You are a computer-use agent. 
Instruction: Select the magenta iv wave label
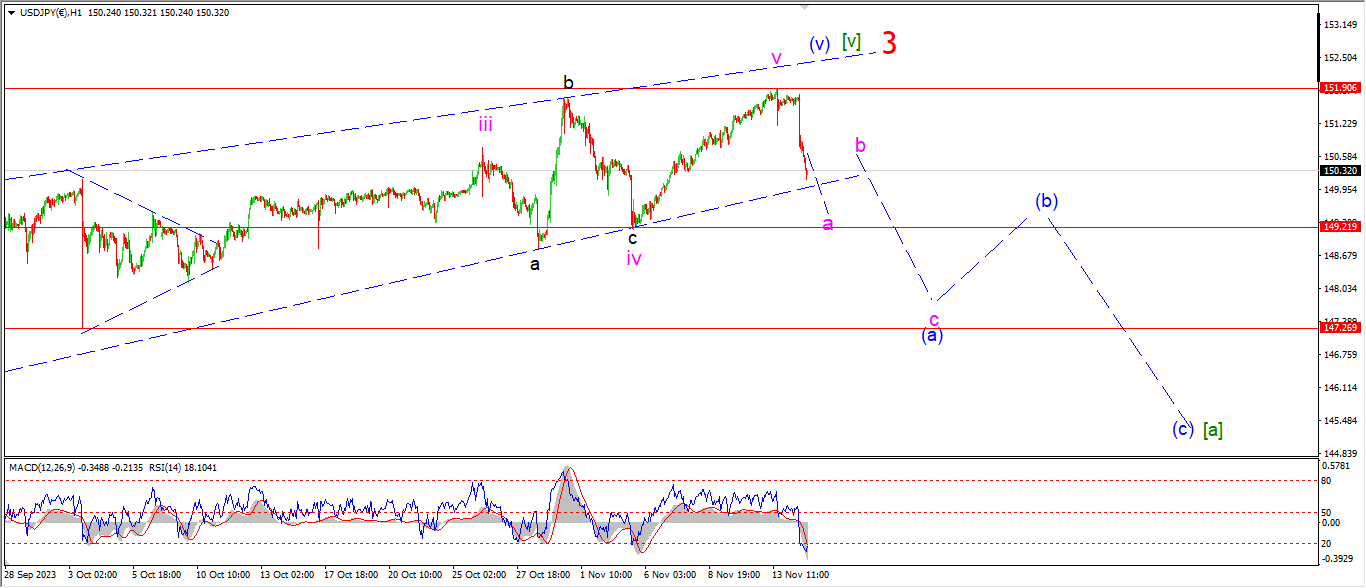tap(634, 259)
